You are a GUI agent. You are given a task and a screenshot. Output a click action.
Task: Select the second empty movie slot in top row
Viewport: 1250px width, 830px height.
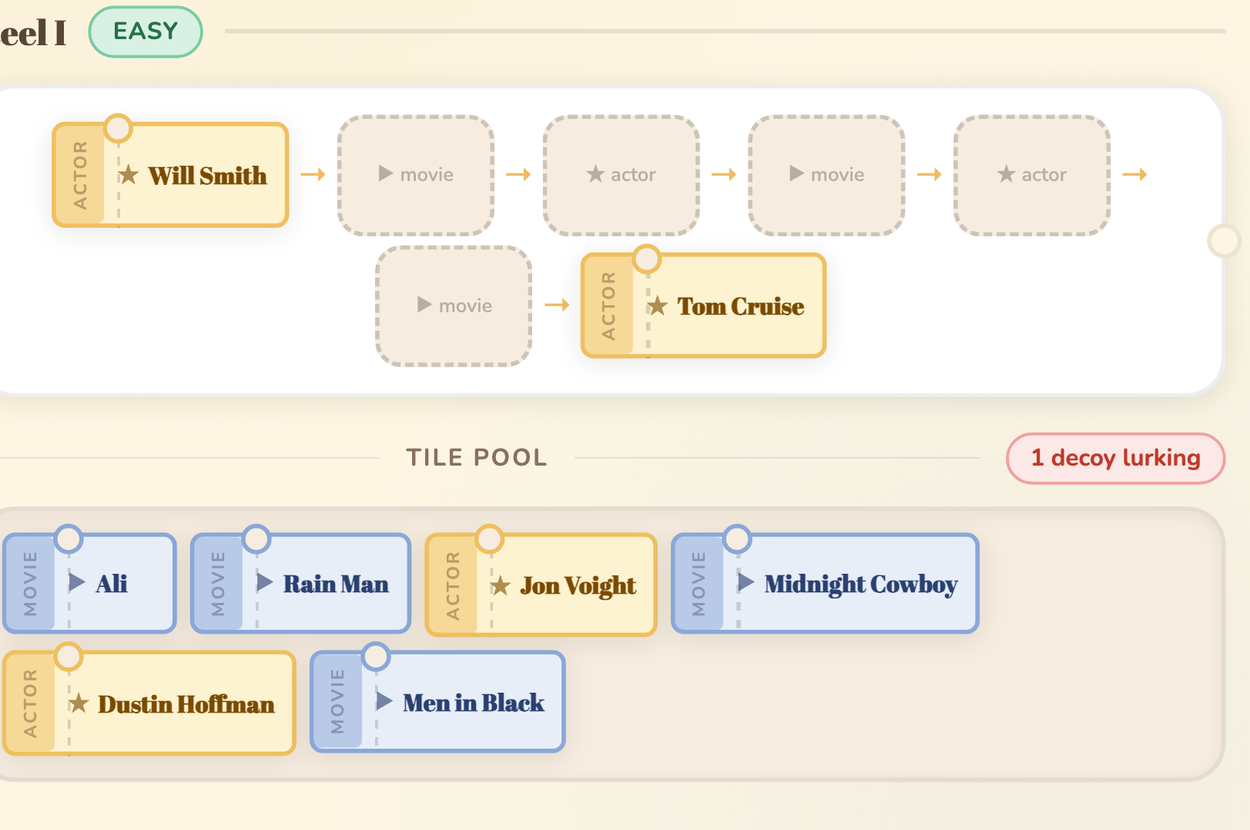tap(826, 175)
